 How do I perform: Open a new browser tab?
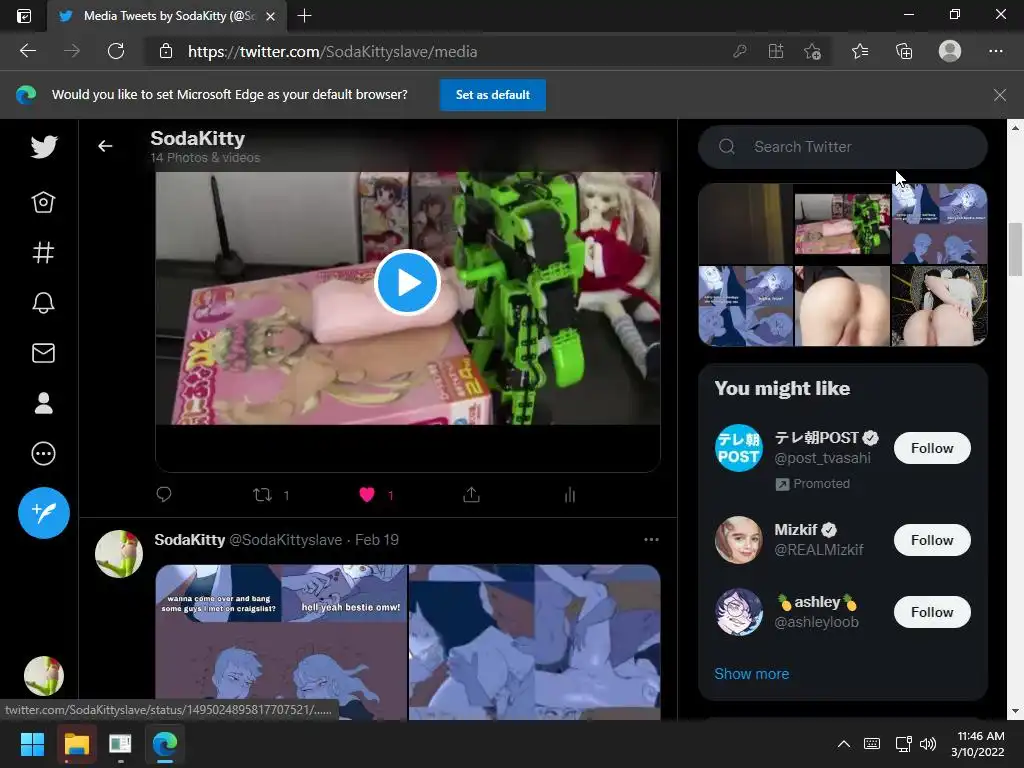pos(304,16)
